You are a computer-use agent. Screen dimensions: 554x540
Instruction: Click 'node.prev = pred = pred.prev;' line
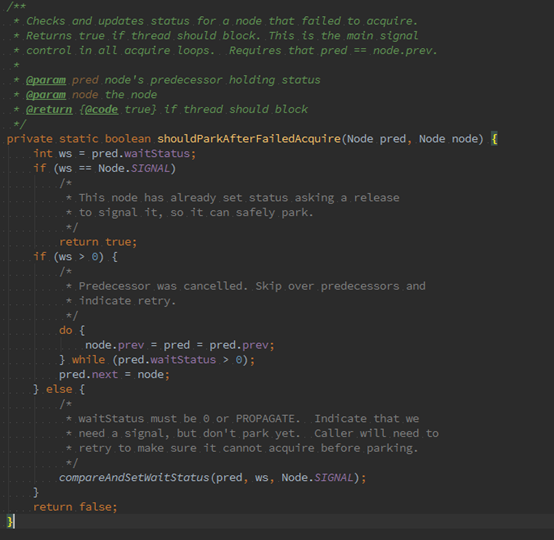(180, 345)
